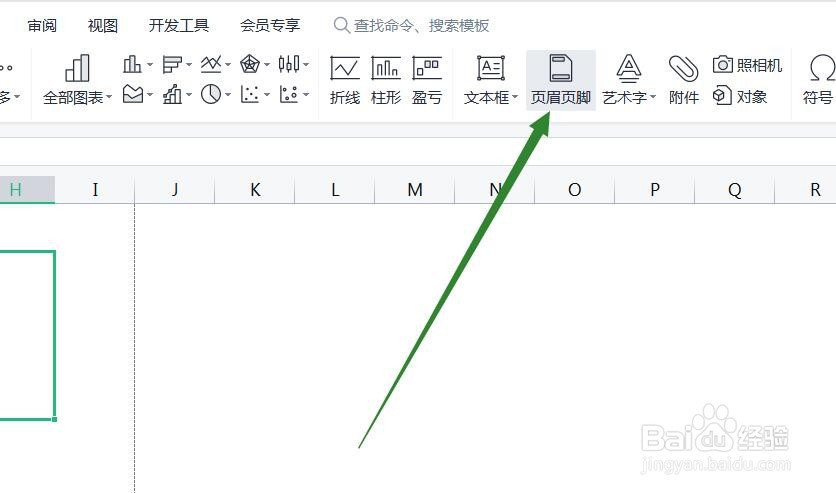Viewport: 836px width, 493px height.
Task: Expand the 全部图表 dropdown arrow
Action: [109, 97]
